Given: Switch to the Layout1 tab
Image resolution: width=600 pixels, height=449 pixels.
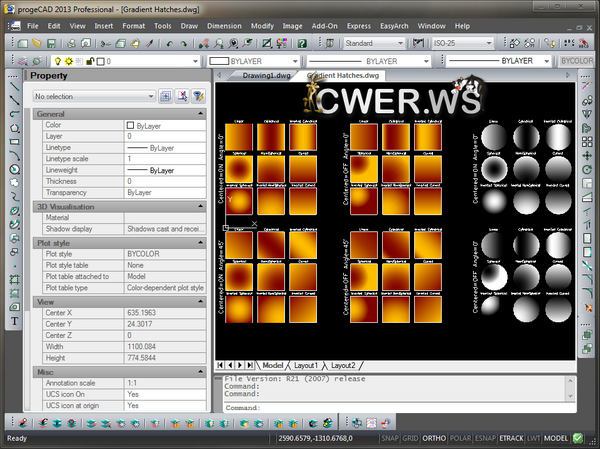Looking at the screenshot, I should 308,365.
